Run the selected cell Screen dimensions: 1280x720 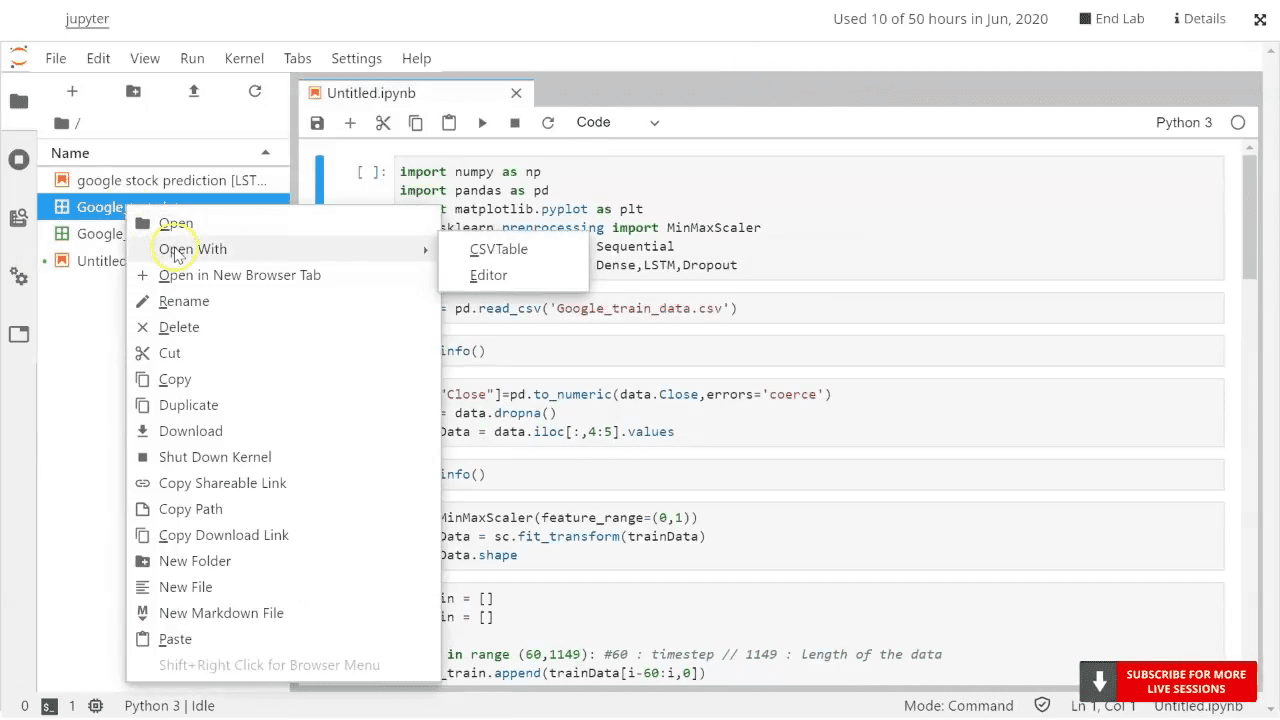pyautogui.click(x=482, y=123)
